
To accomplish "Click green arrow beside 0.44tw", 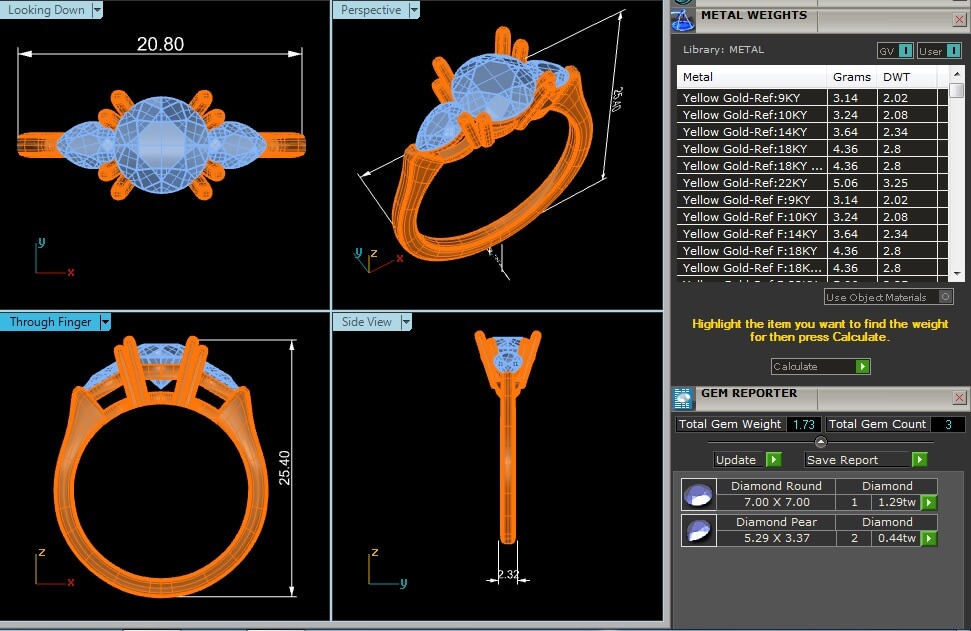I will tap(929, 538).
